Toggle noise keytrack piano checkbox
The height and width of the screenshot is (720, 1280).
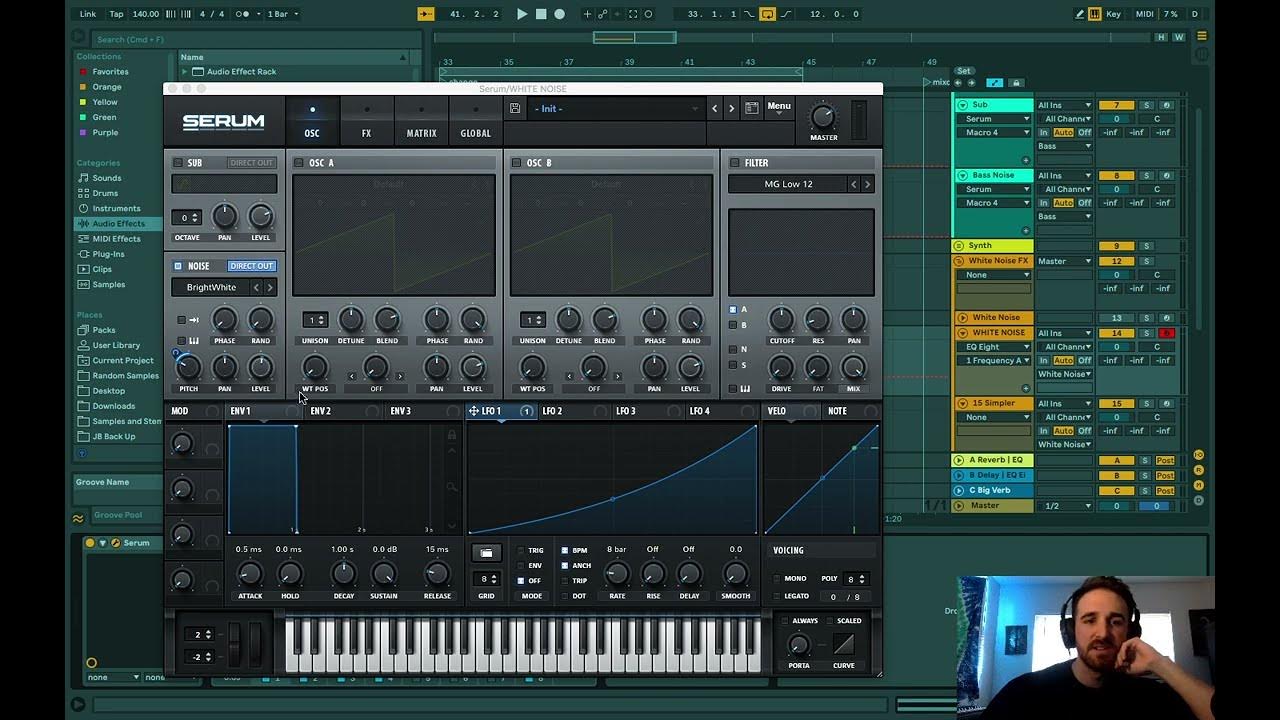181,341
